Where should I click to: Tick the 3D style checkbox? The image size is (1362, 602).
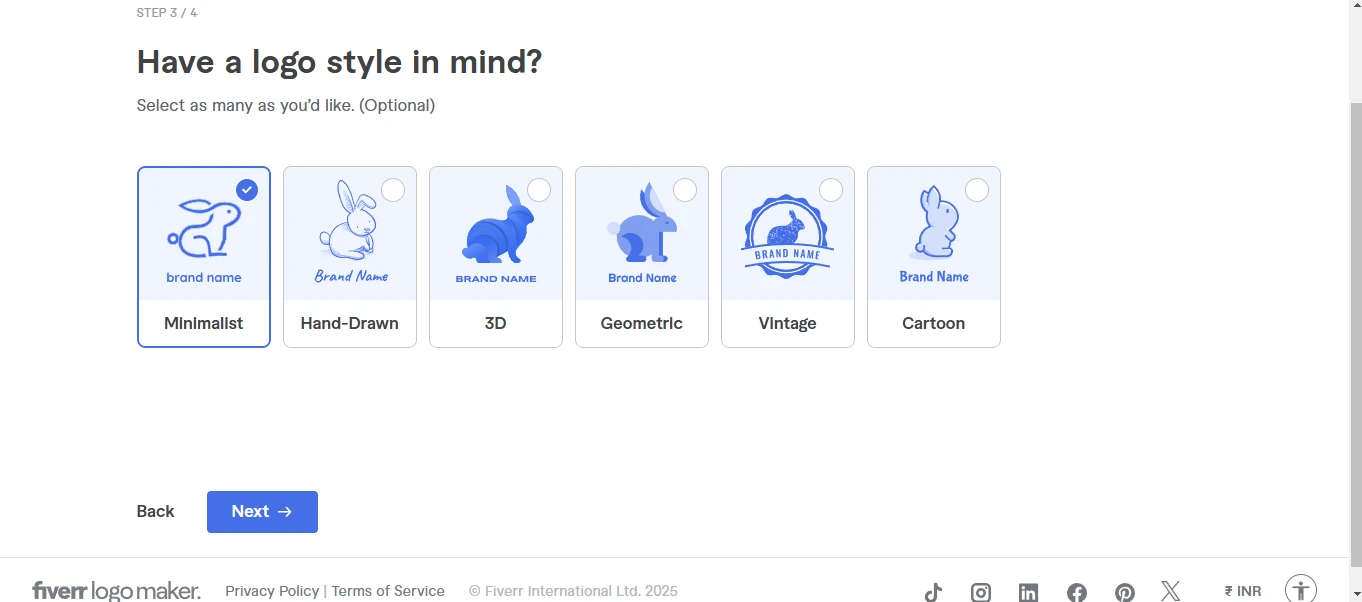tap(539, 190)
